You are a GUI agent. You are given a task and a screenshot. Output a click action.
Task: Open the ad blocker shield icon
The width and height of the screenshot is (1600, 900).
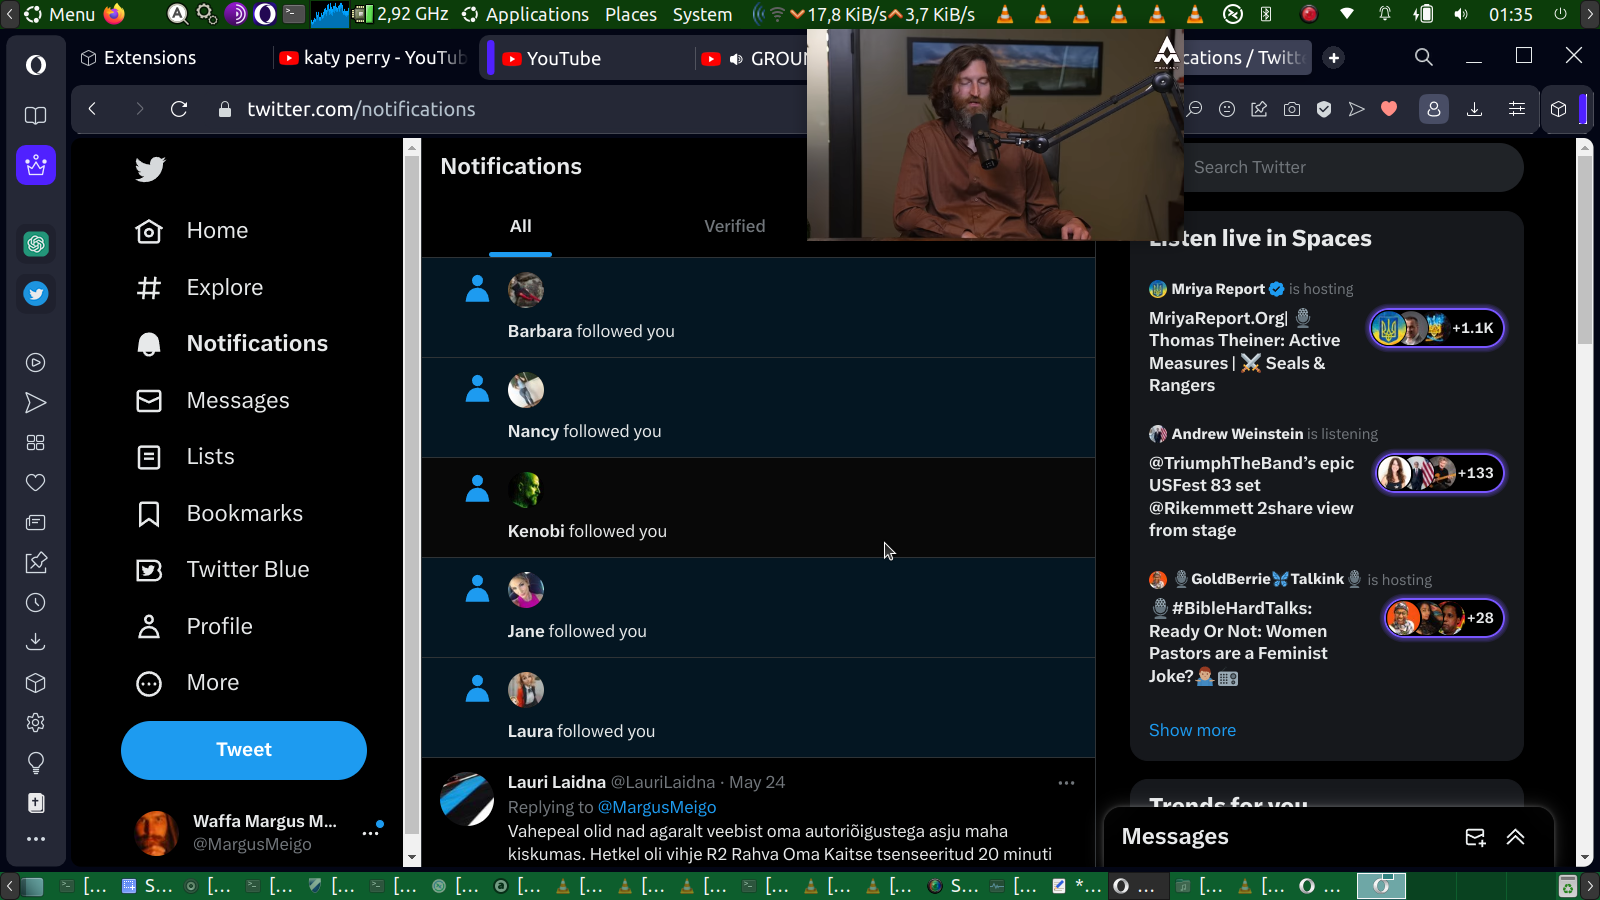1324,109
